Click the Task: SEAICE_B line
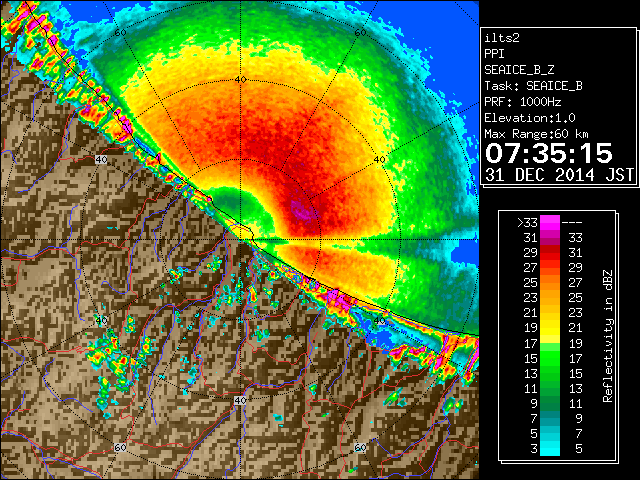This screenshot has width=640, height=480. coord(533,86)
